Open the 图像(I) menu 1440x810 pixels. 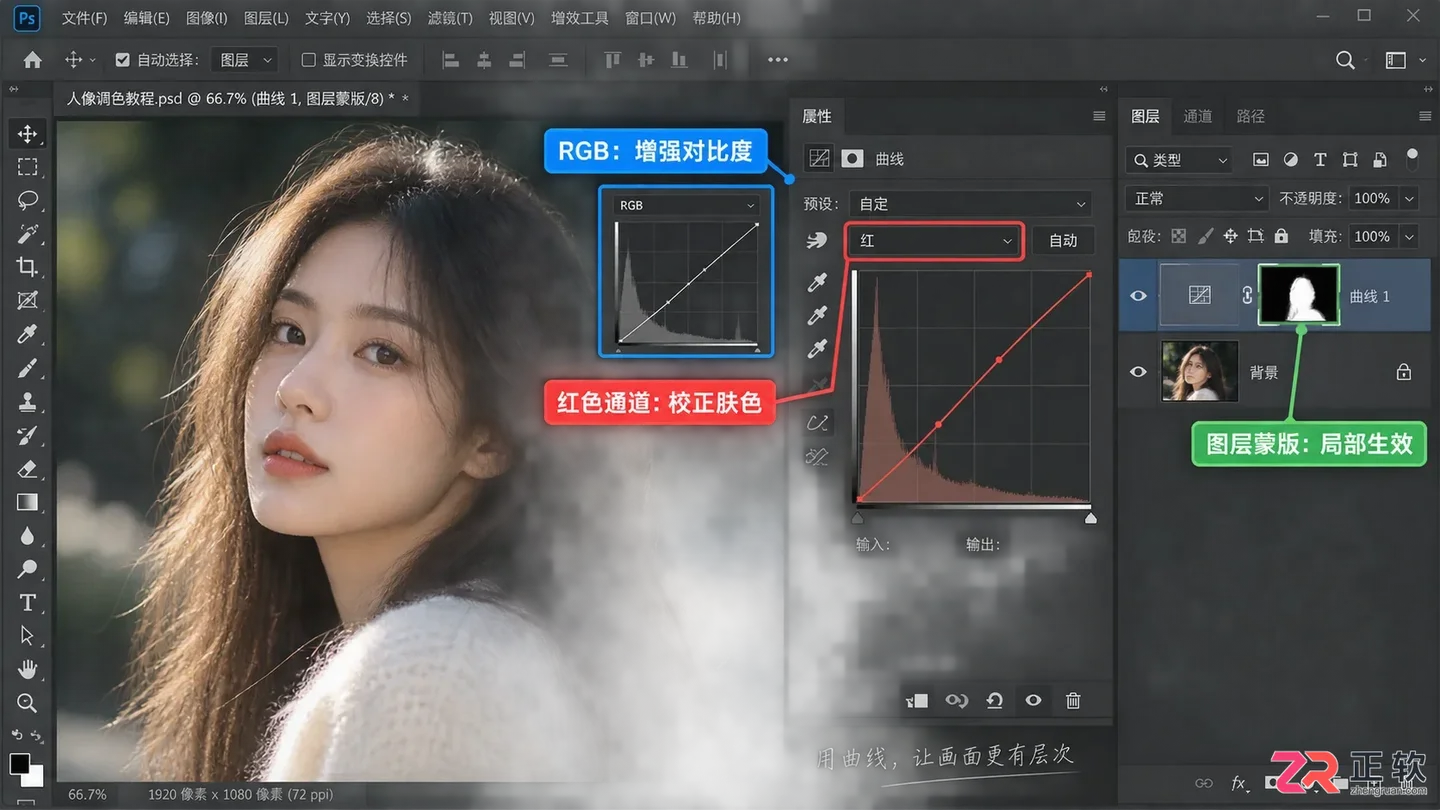207,18
